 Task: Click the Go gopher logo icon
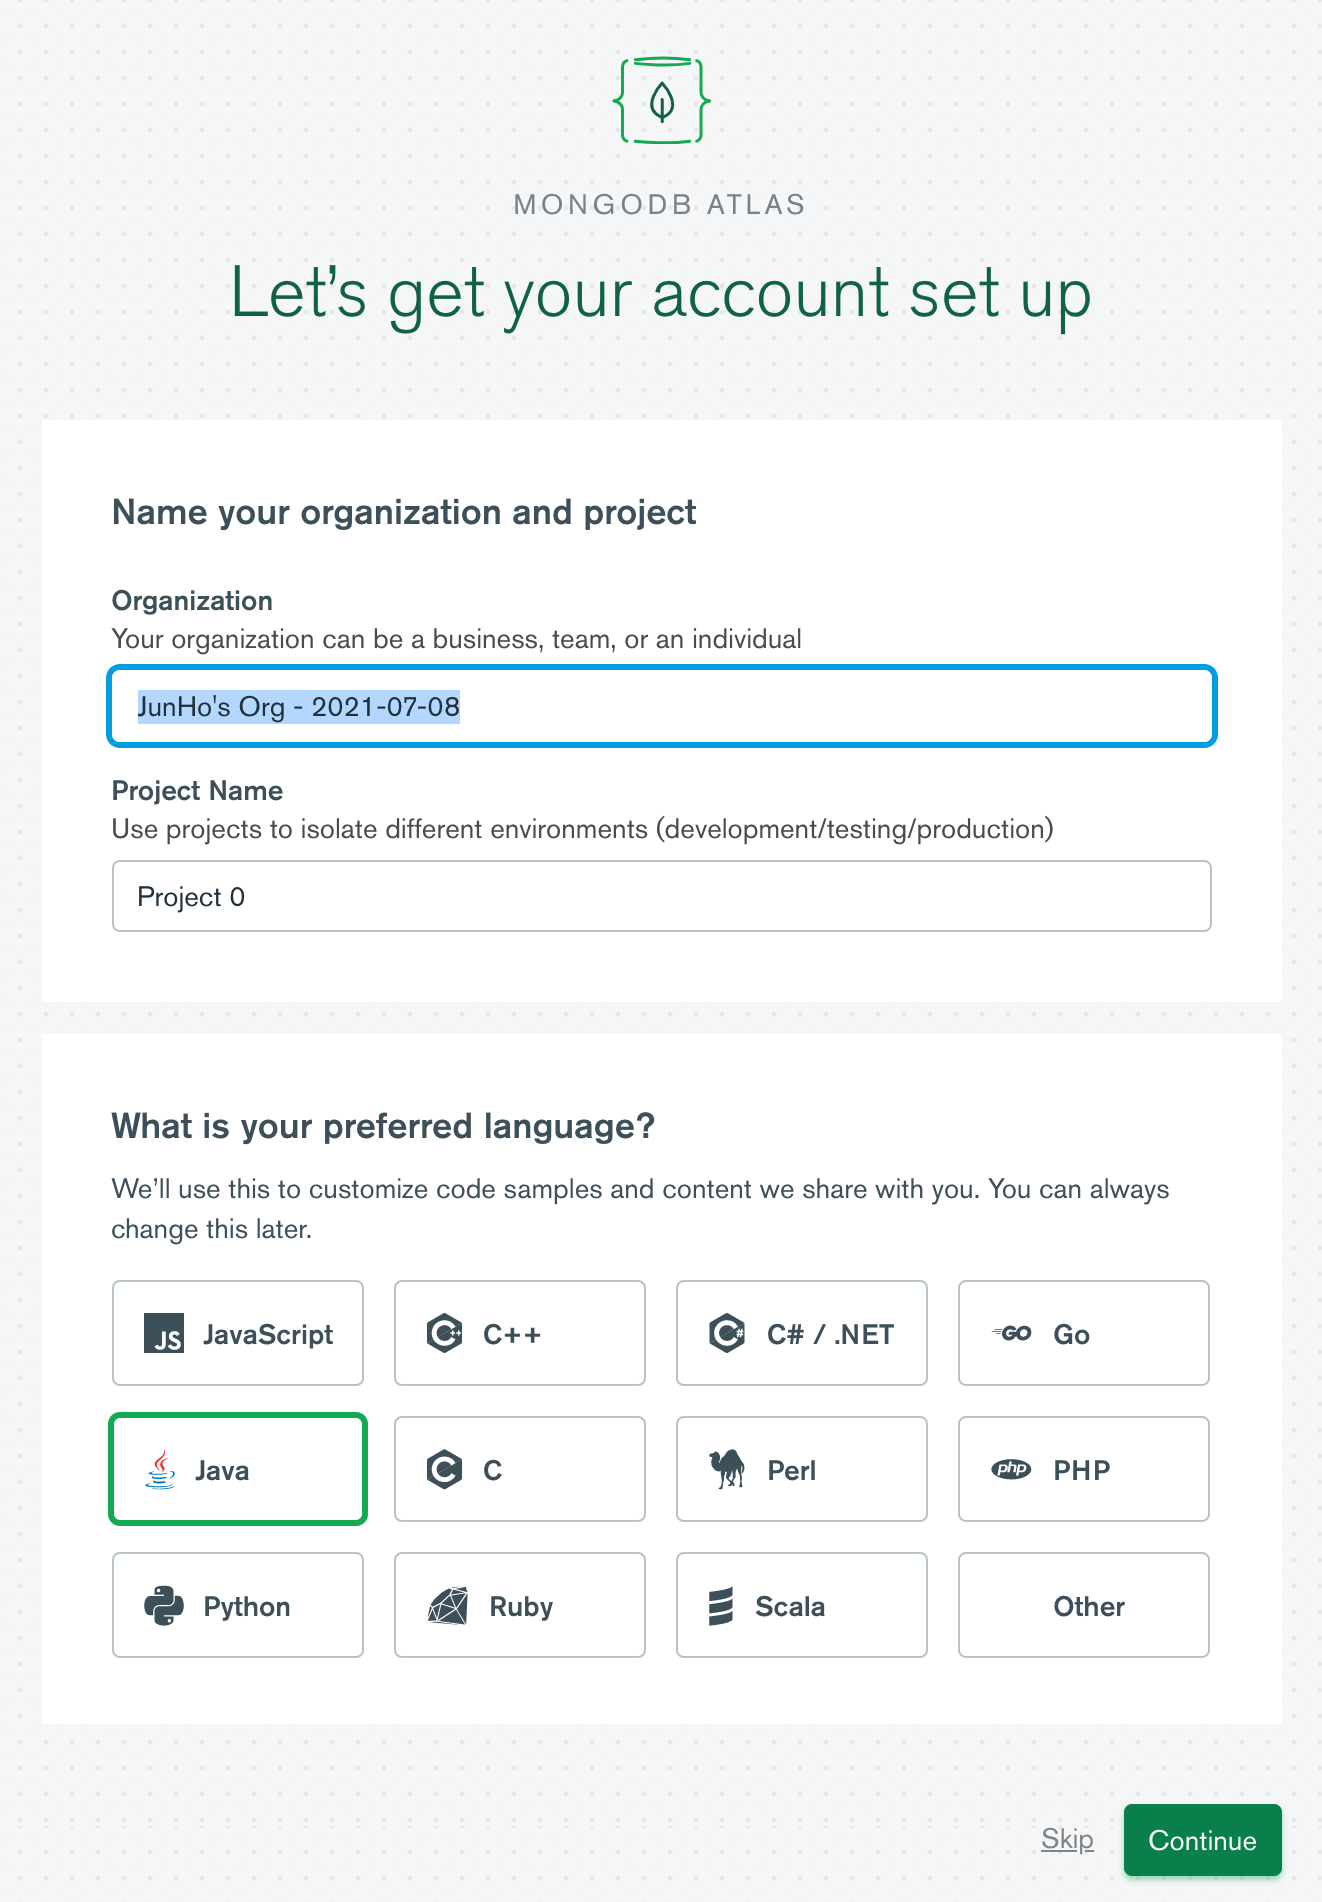tap(1012, 1333)
